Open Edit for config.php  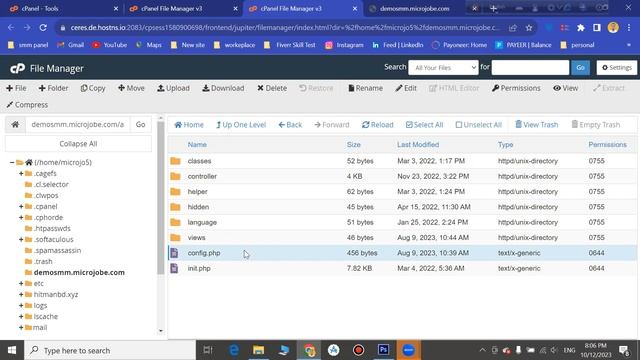pyautogui.click(x=406, y=88)
